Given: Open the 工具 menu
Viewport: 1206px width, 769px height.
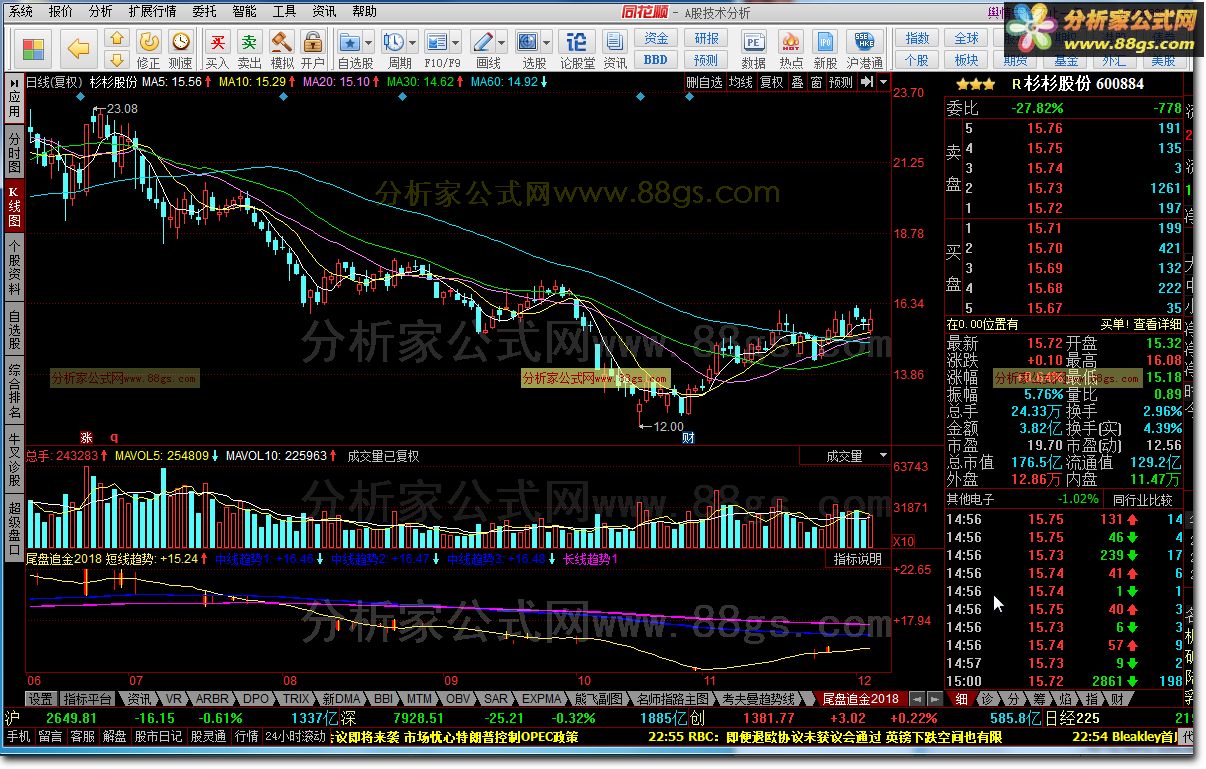Looking at the screenshot, I should tap(284, 12).
